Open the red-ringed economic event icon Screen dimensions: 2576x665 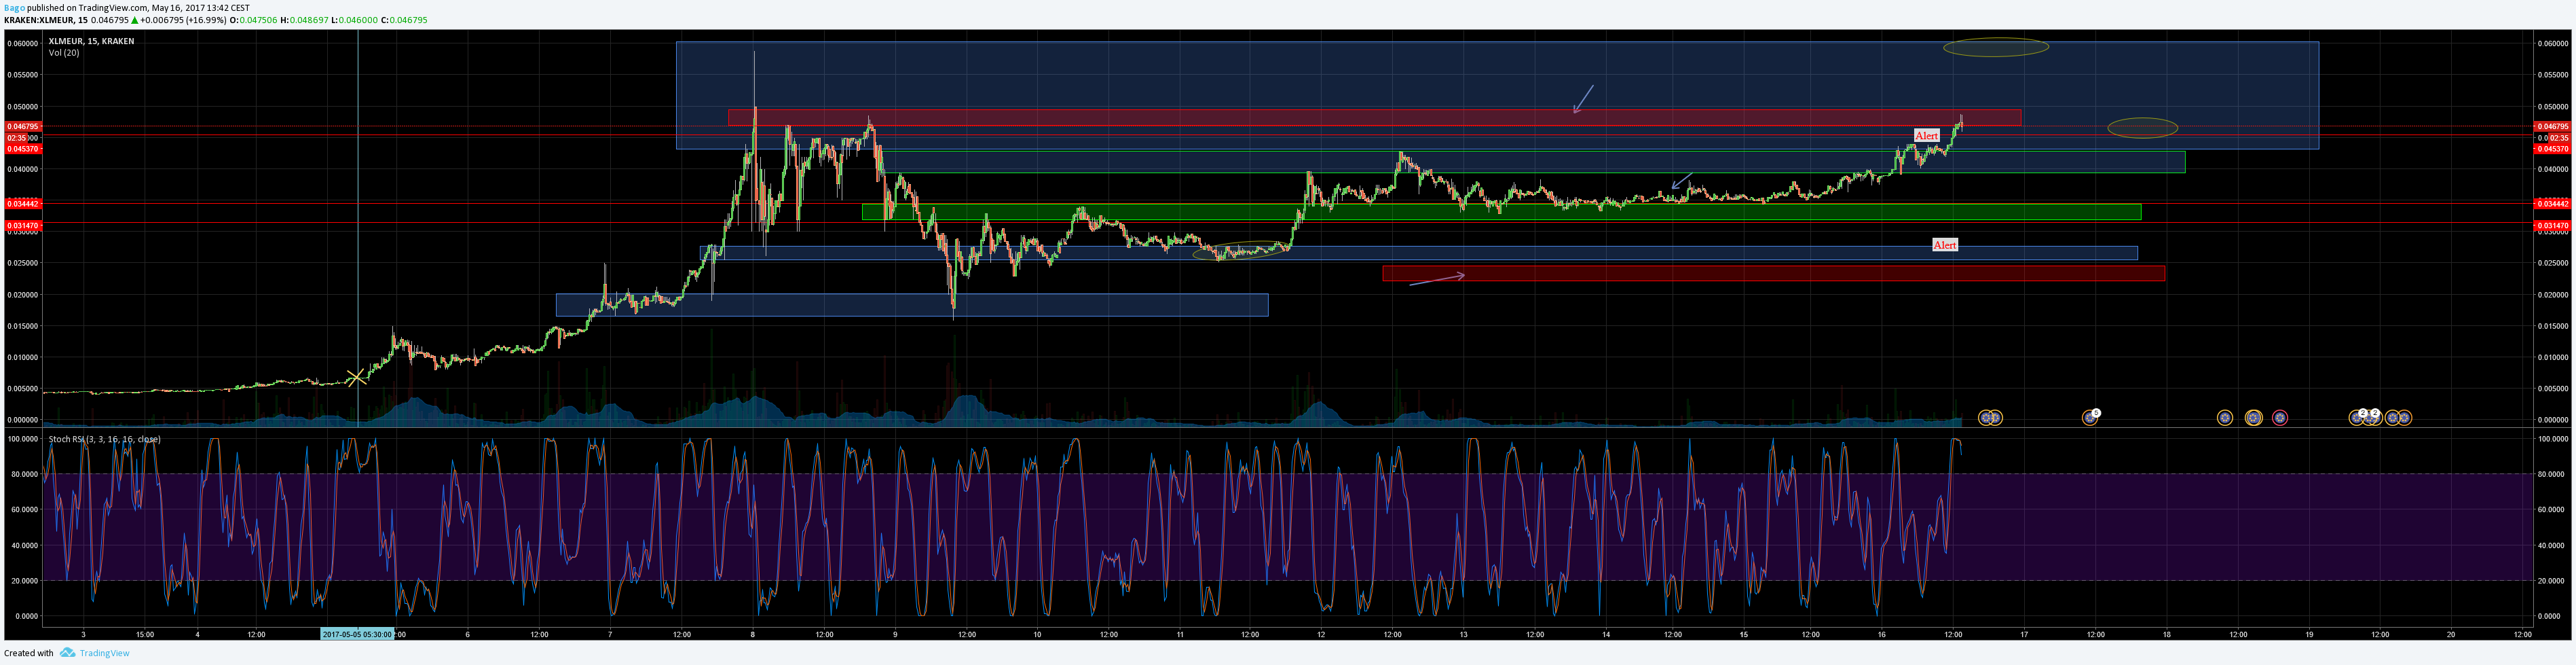point(2280,418)
